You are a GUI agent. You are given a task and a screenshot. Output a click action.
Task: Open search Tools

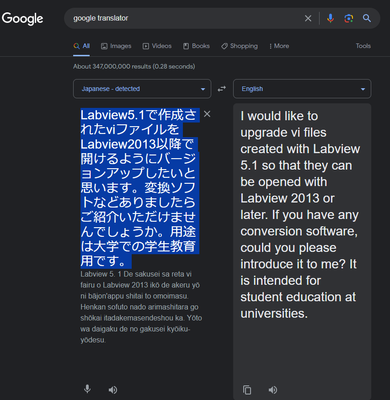(x=363, y=46)
